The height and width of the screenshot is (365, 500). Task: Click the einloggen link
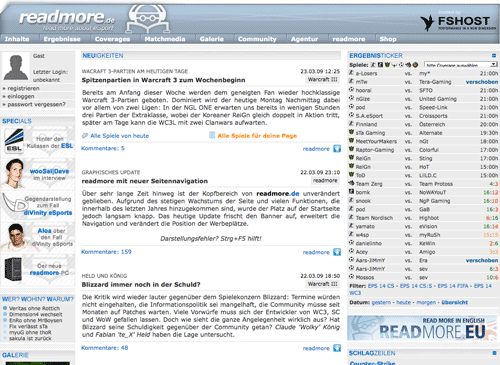[x=21, y=96]
